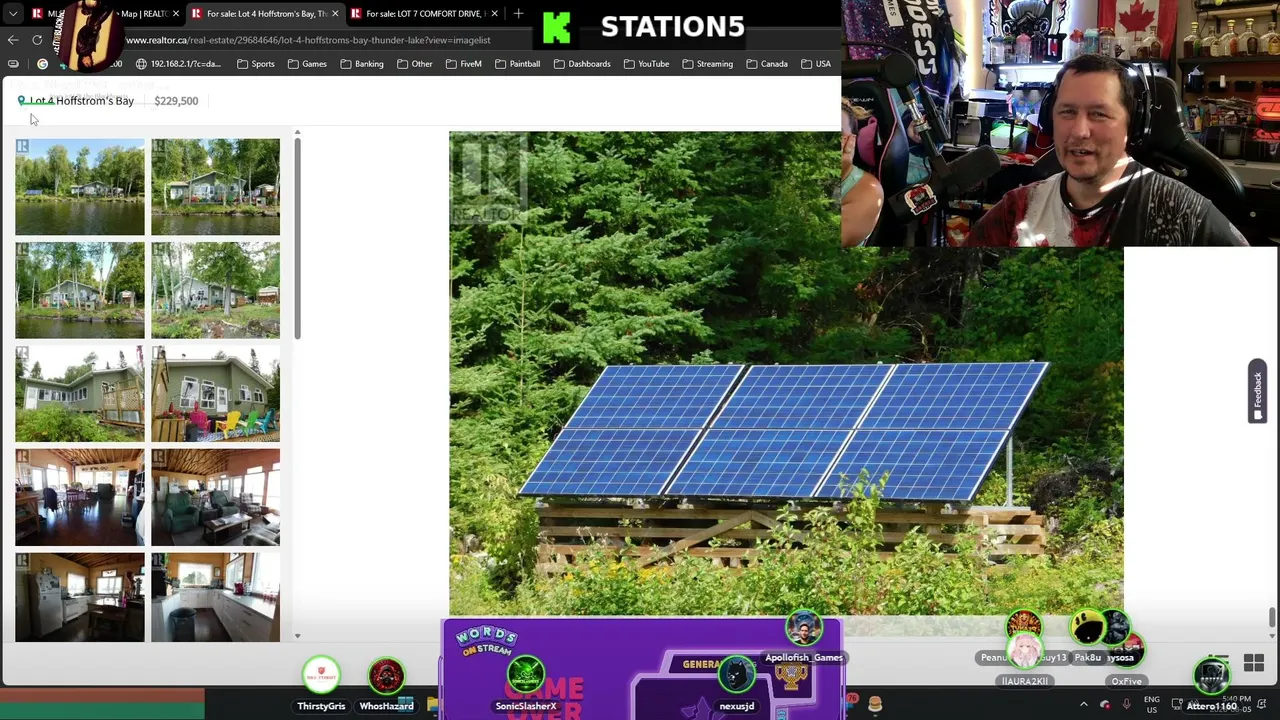Switch to grid view layout icon
This screenshot has height=720, width=1280.
(1253, 664)
